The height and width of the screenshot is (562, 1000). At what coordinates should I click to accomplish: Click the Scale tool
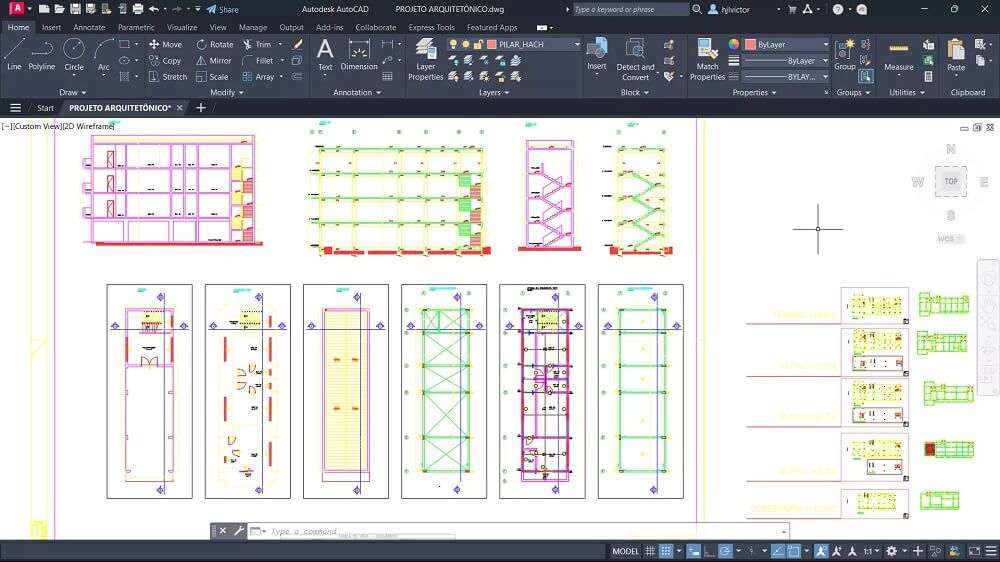coord(212,77)
